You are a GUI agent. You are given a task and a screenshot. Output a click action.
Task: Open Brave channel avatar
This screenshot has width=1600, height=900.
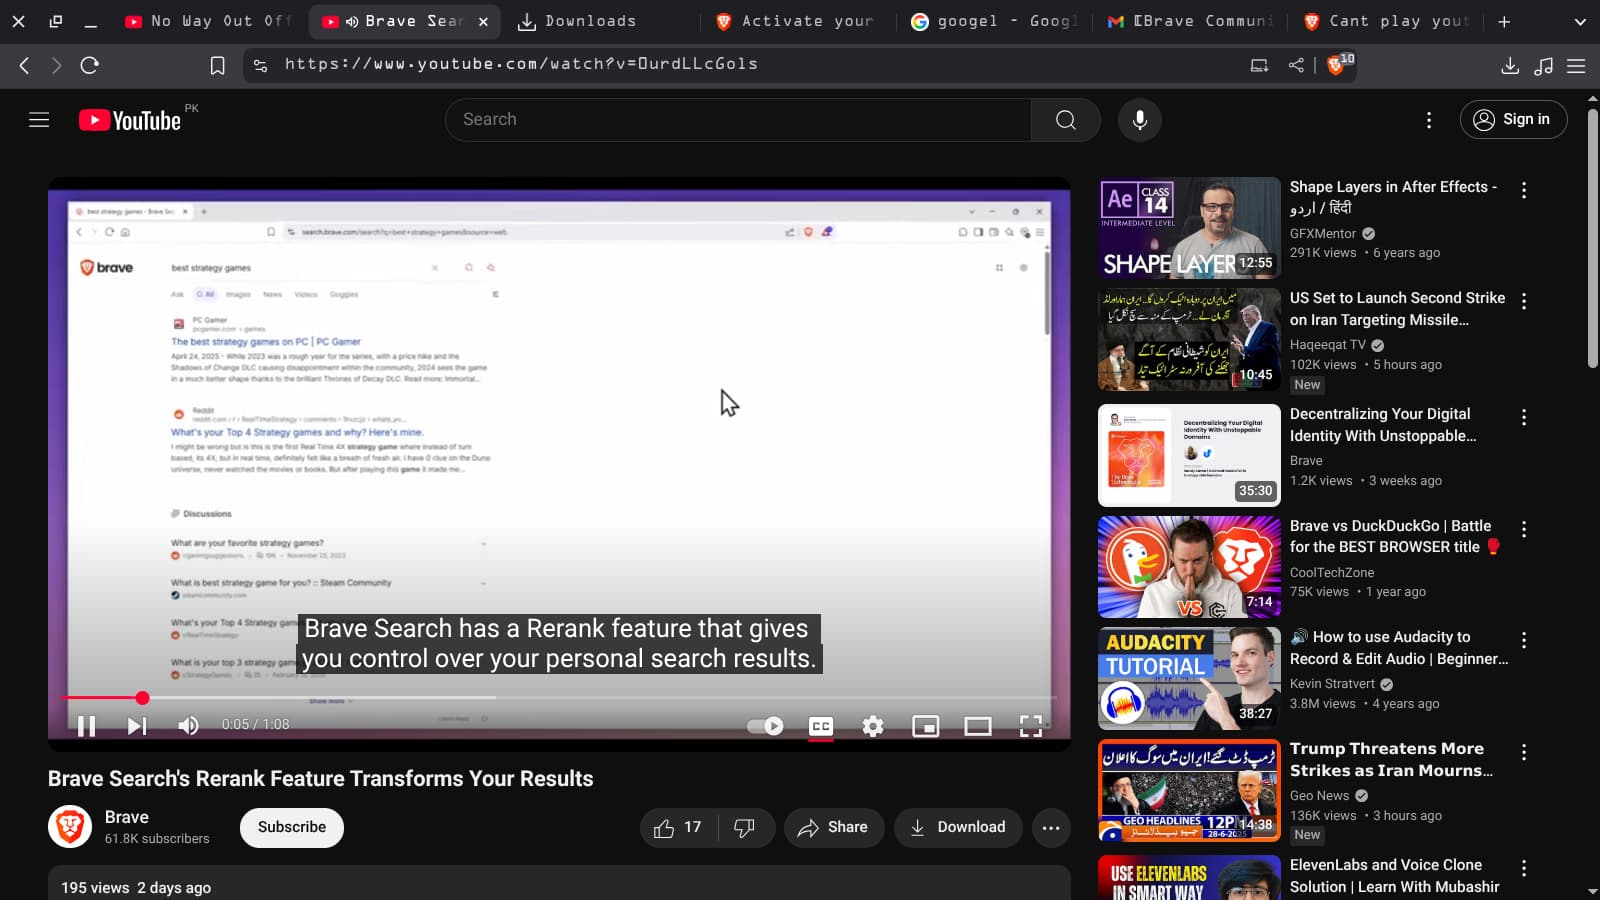coord(70,827)
